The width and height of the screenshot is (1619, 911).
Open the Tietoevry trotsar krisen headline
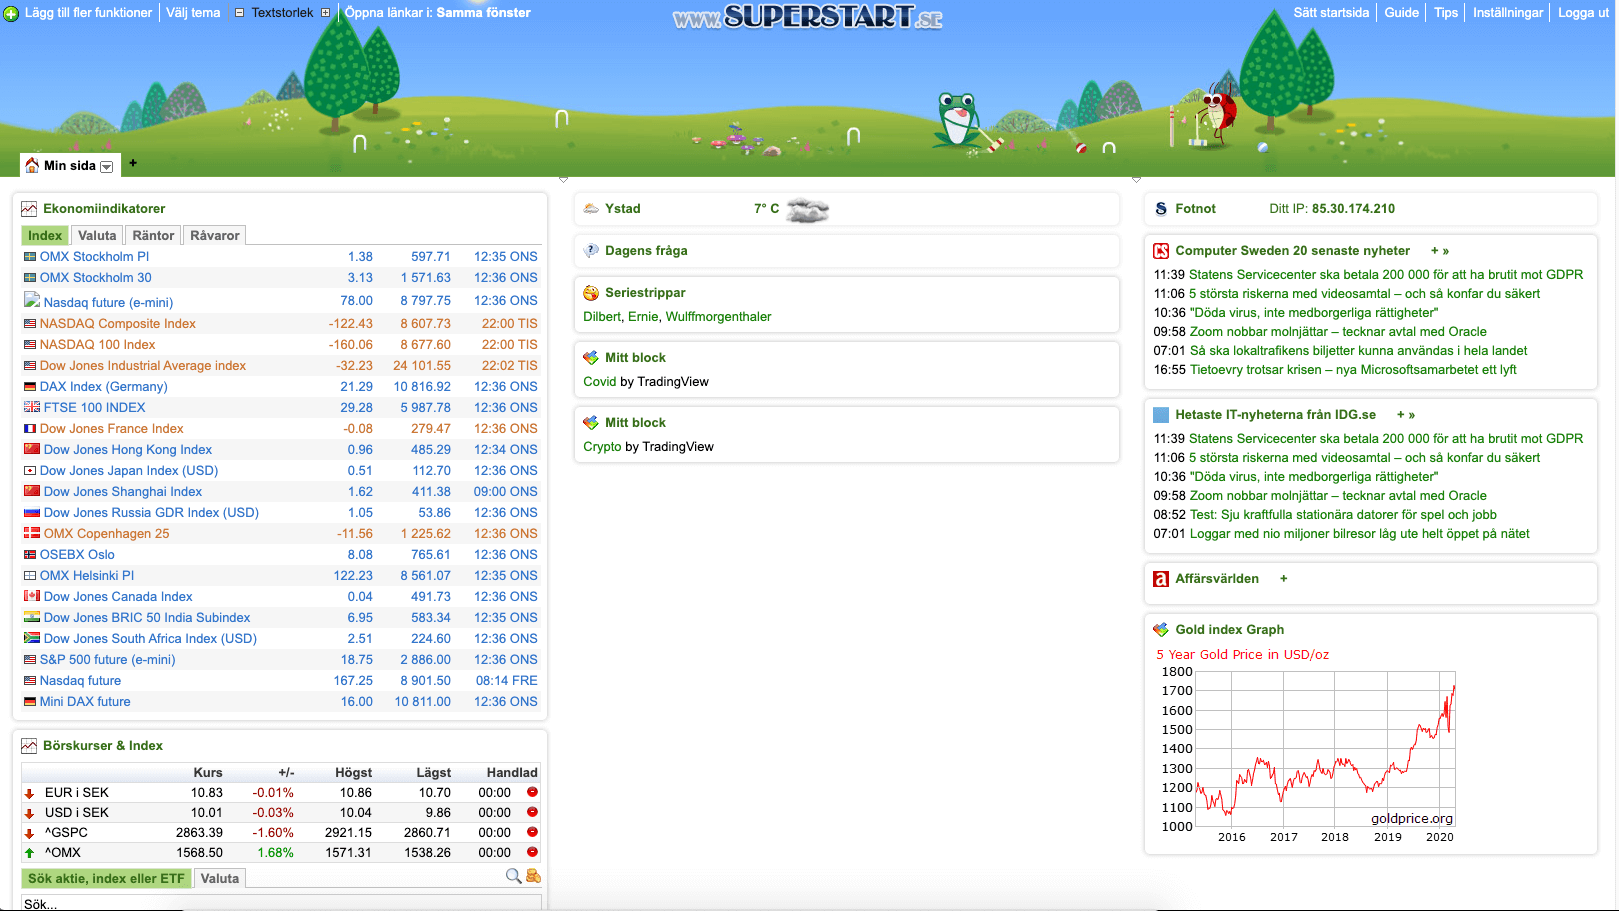click(1353, 370)
